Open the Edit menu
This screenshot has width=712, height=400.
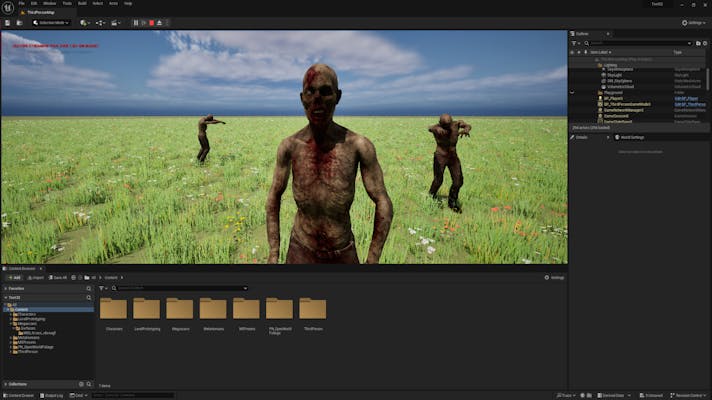[34, 3]
